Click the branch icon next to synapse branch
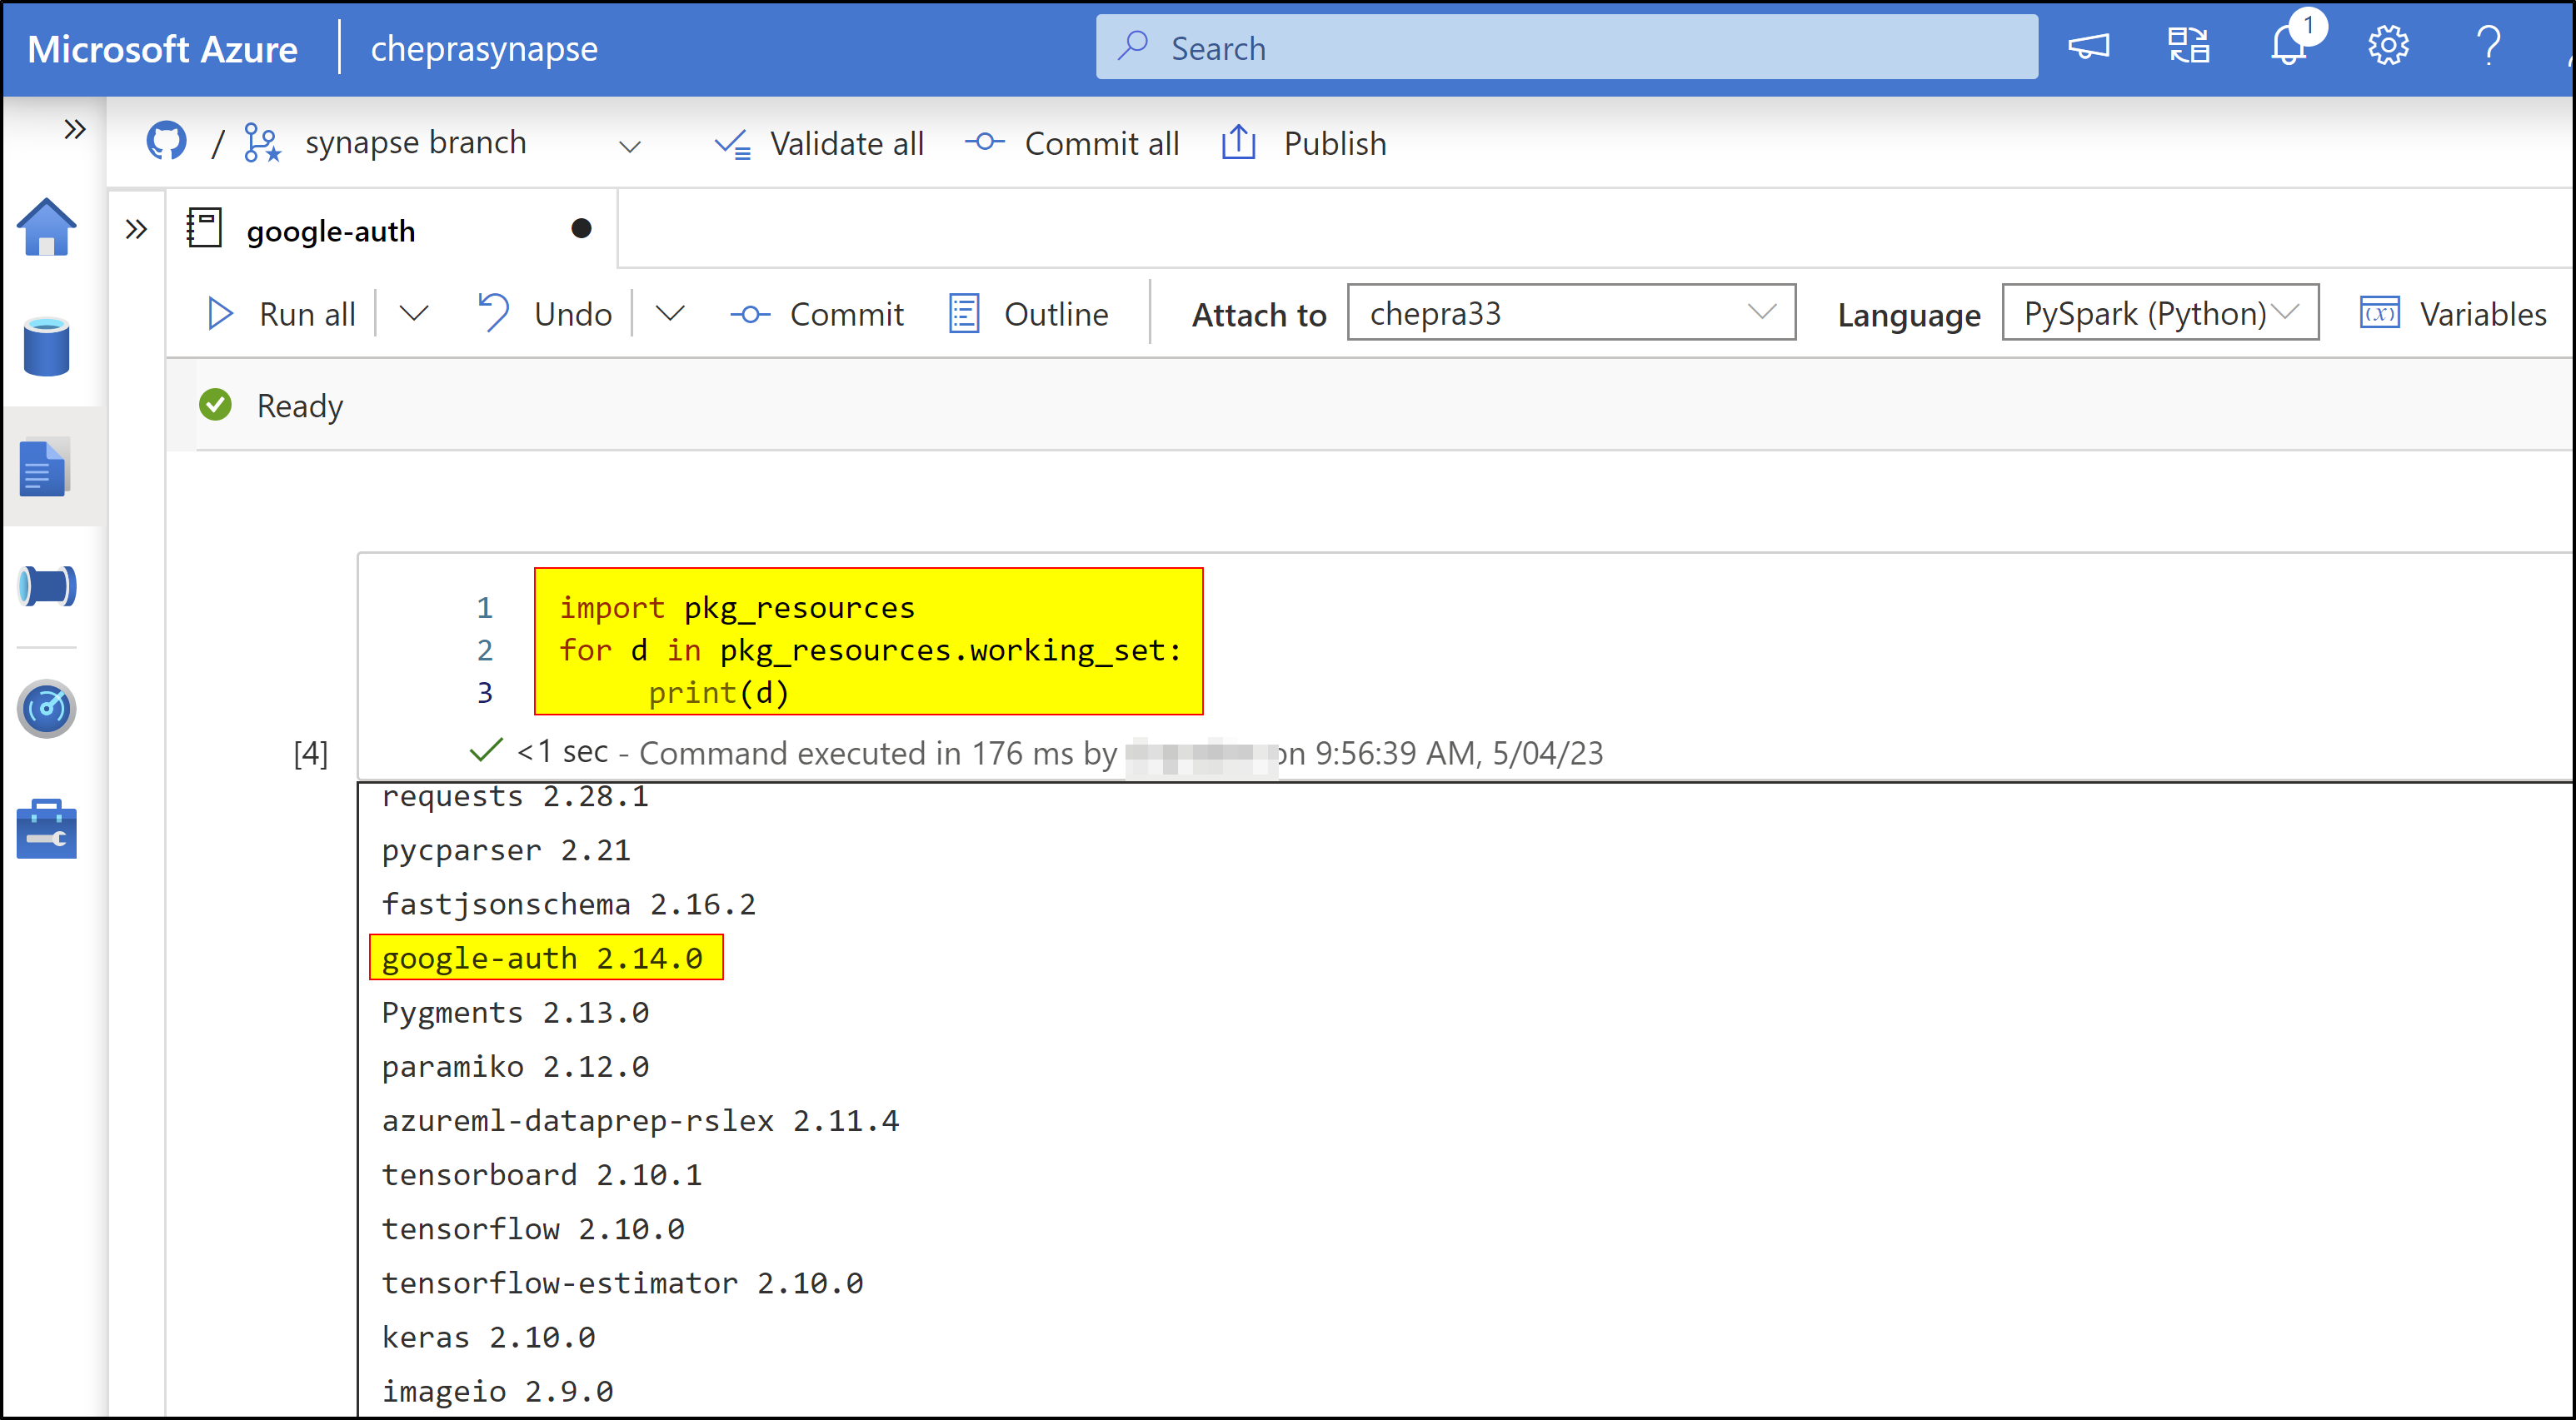The height and width of the screenshot is (1420, 2576). [x=262, y=143]
